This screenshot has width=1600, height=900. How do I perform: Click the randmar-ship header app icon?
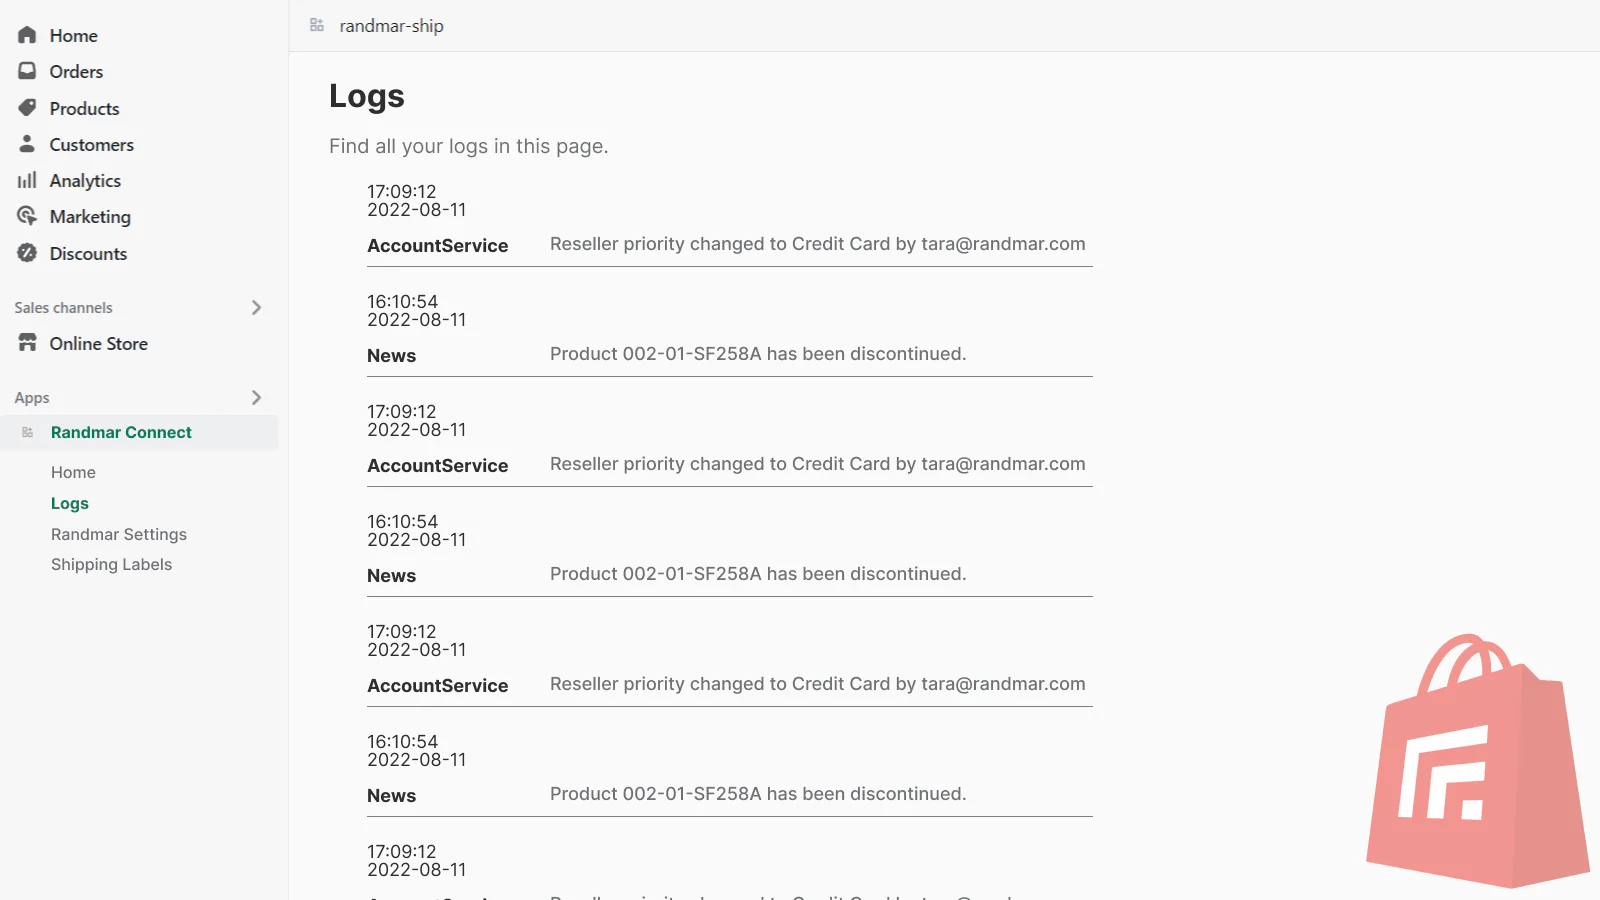click(x=317, y=25)
